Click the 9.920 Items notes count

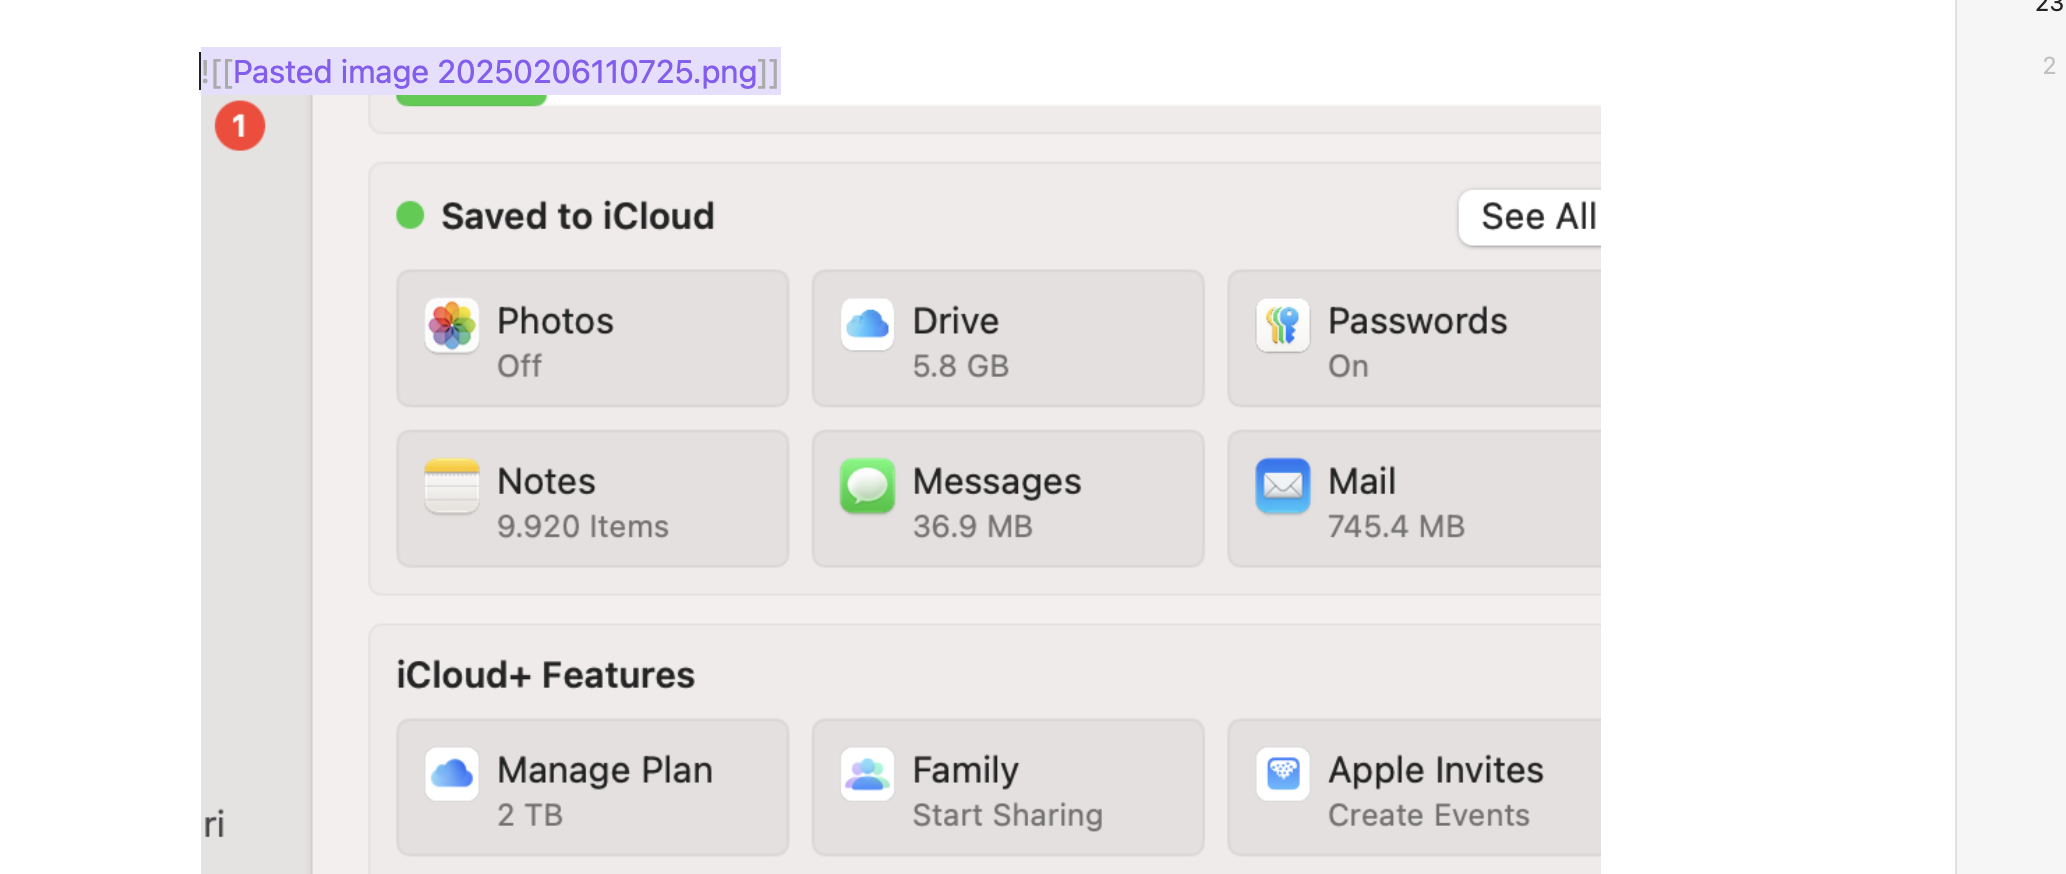pyautogui.click(x=583, y=526)
